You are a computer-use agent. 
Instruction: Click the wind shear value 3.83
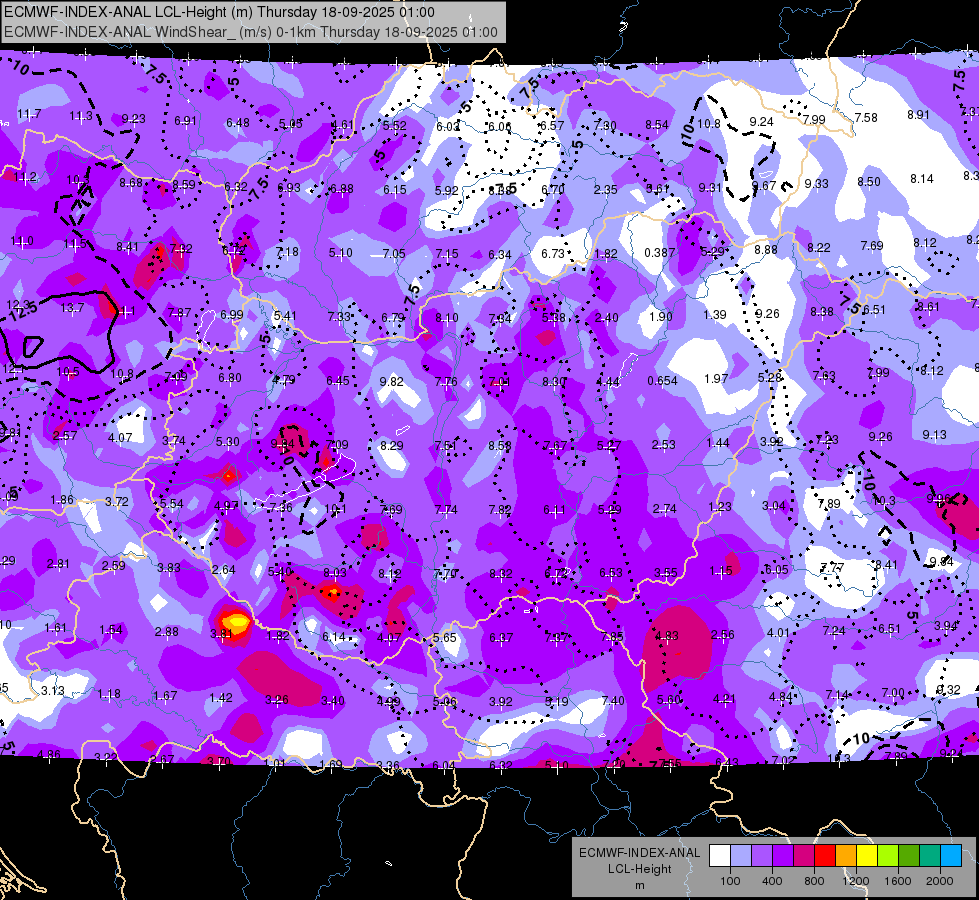pos(169,567)
